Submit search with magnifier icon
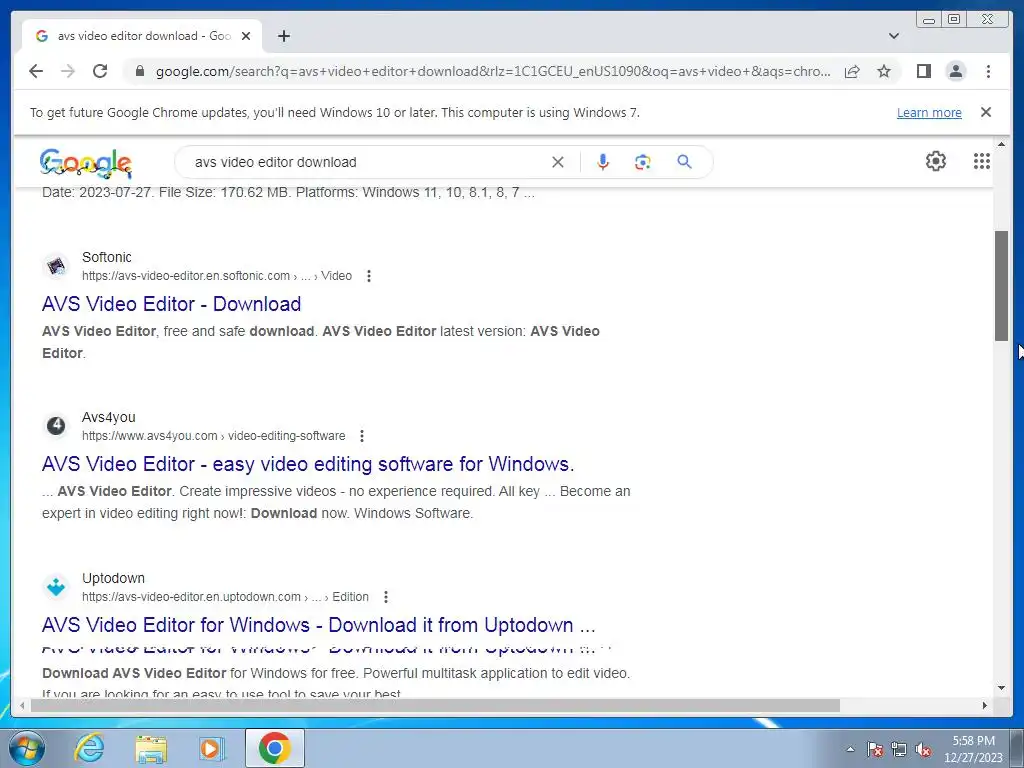1024x768 pixels. pos(684,162)
